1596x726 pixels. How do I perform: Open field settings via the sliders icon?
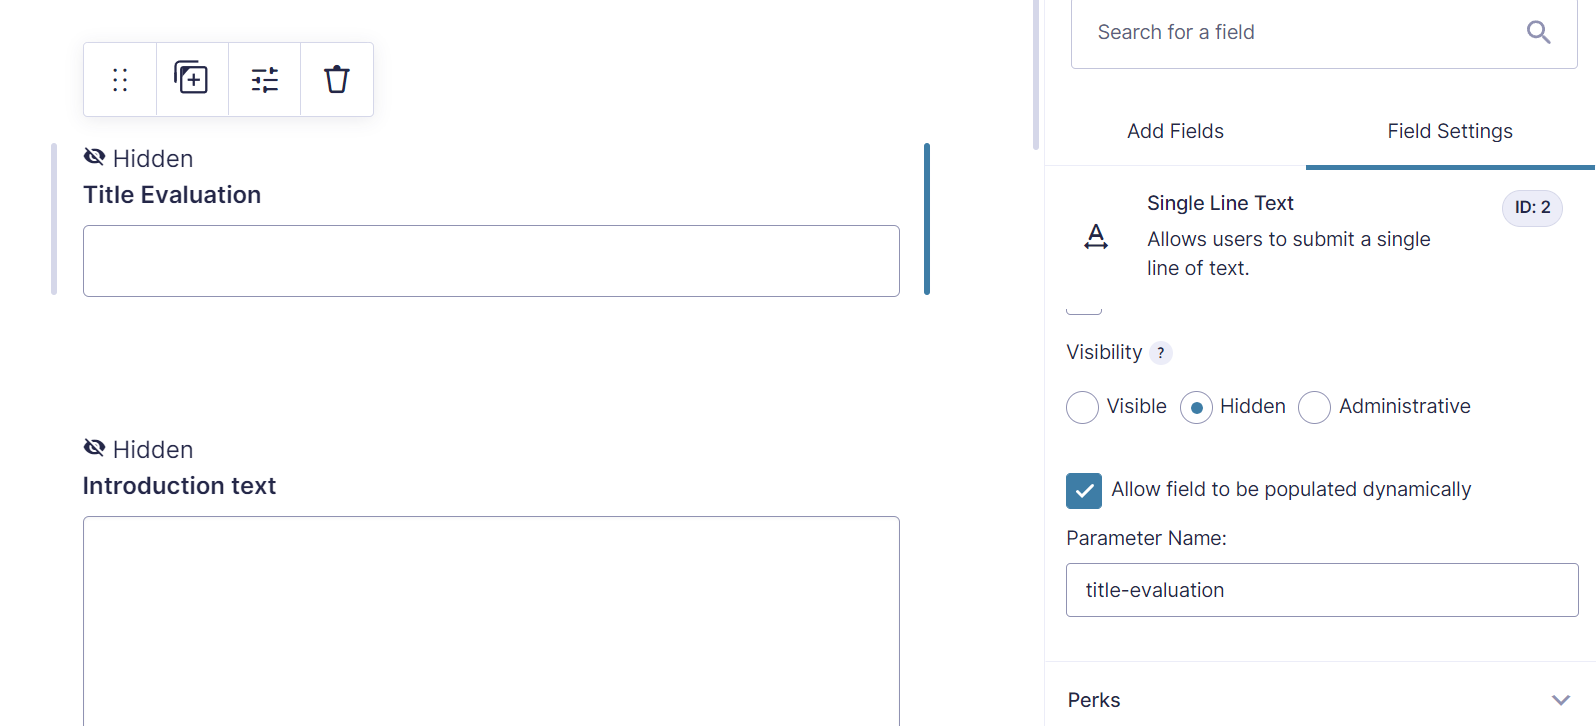[264, 79]
